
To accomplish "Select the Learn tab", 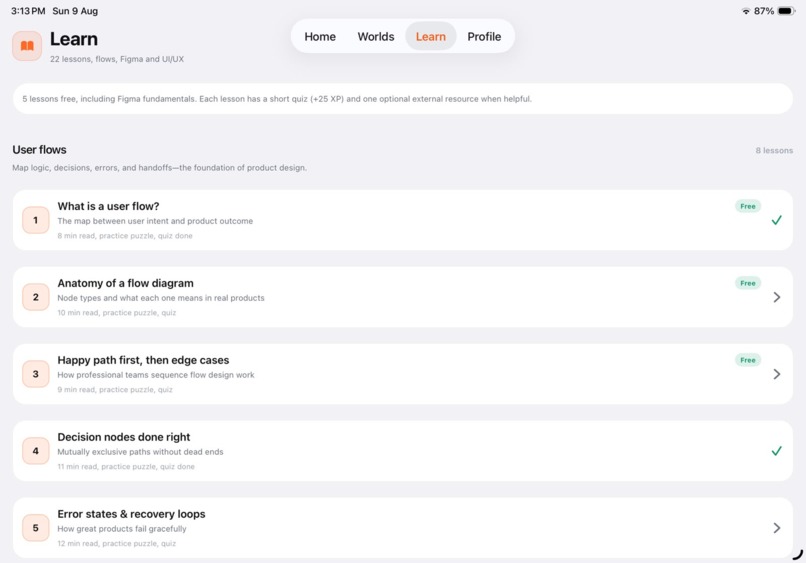I will point(431,37).
